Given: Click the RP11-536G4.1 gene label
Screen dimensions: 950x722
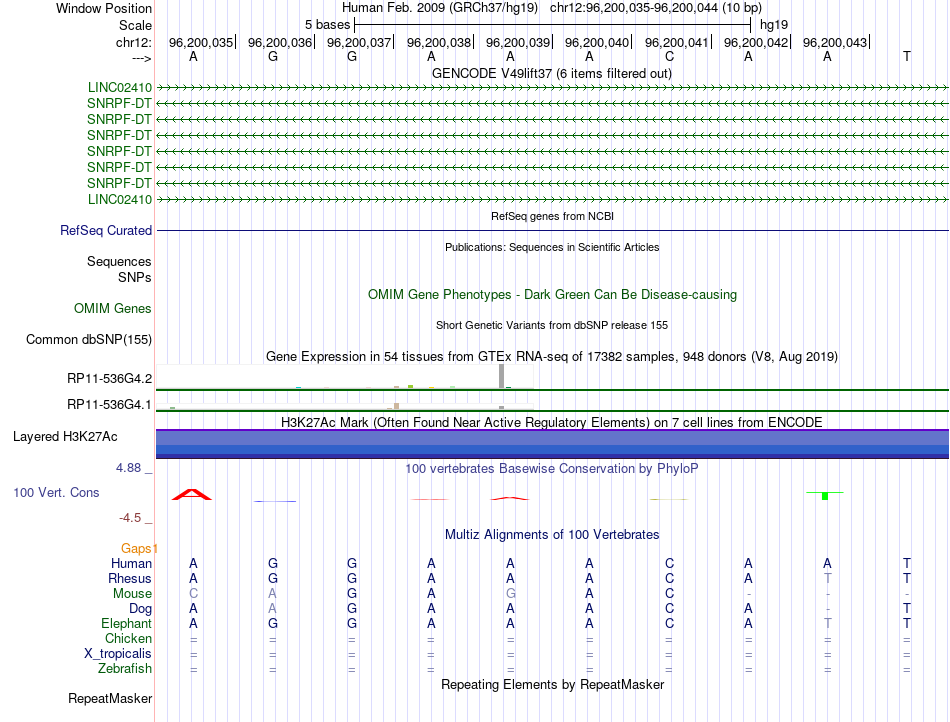Looking at the screenshot, I should pos(109,404).
